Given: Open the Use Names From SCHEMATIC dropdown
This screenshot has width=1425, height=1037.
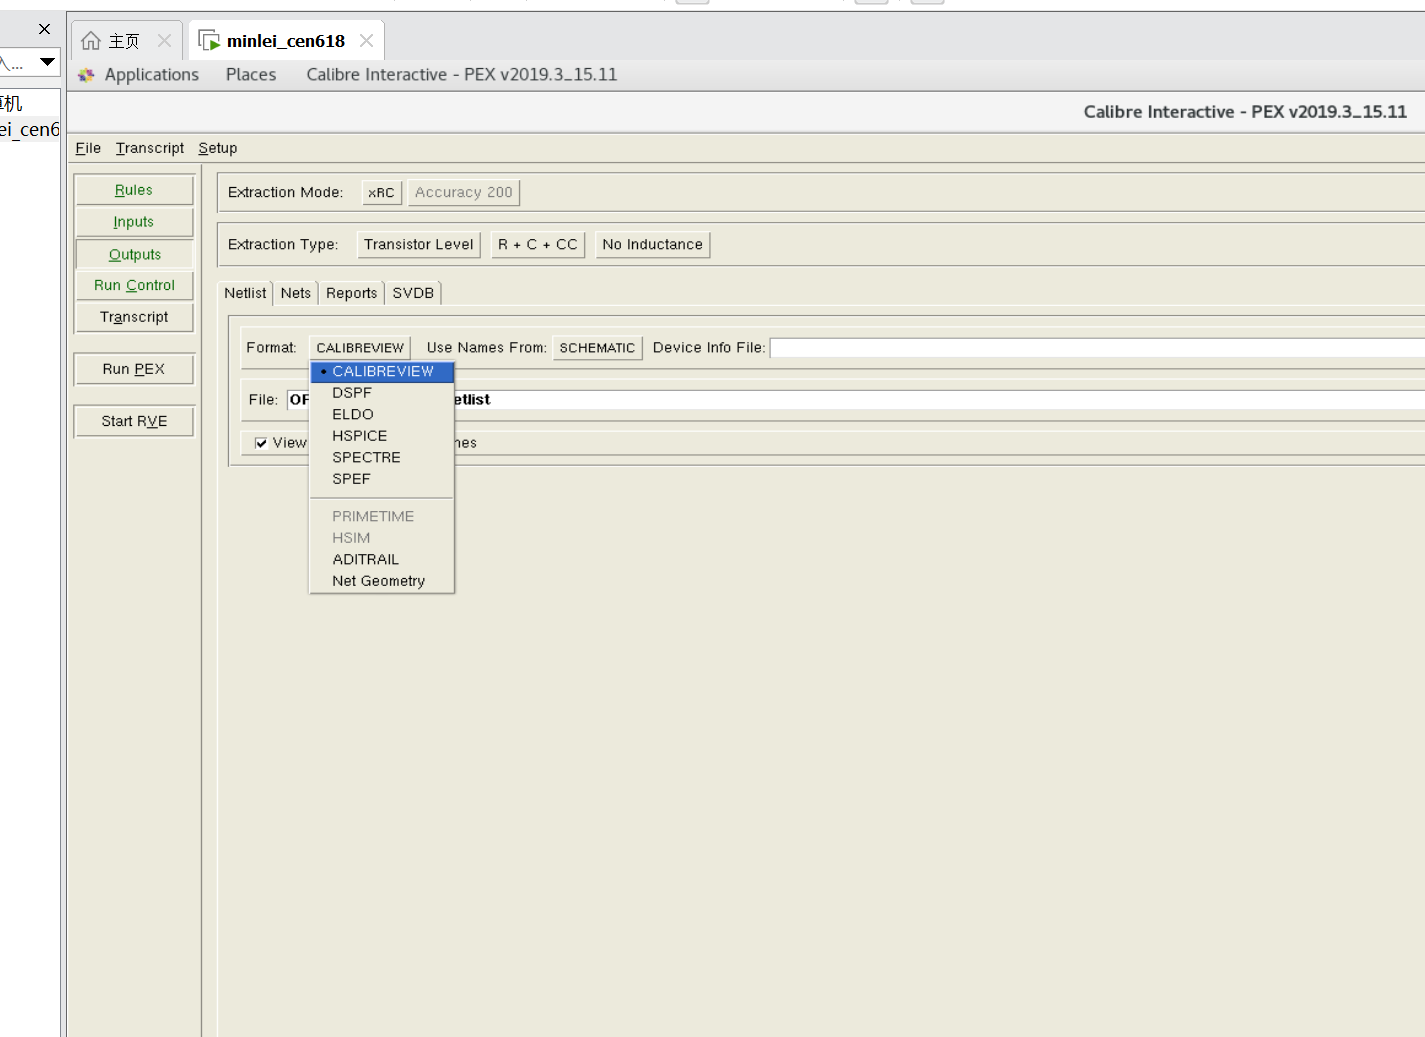Looking at the screenshot, I should (597, 348).
